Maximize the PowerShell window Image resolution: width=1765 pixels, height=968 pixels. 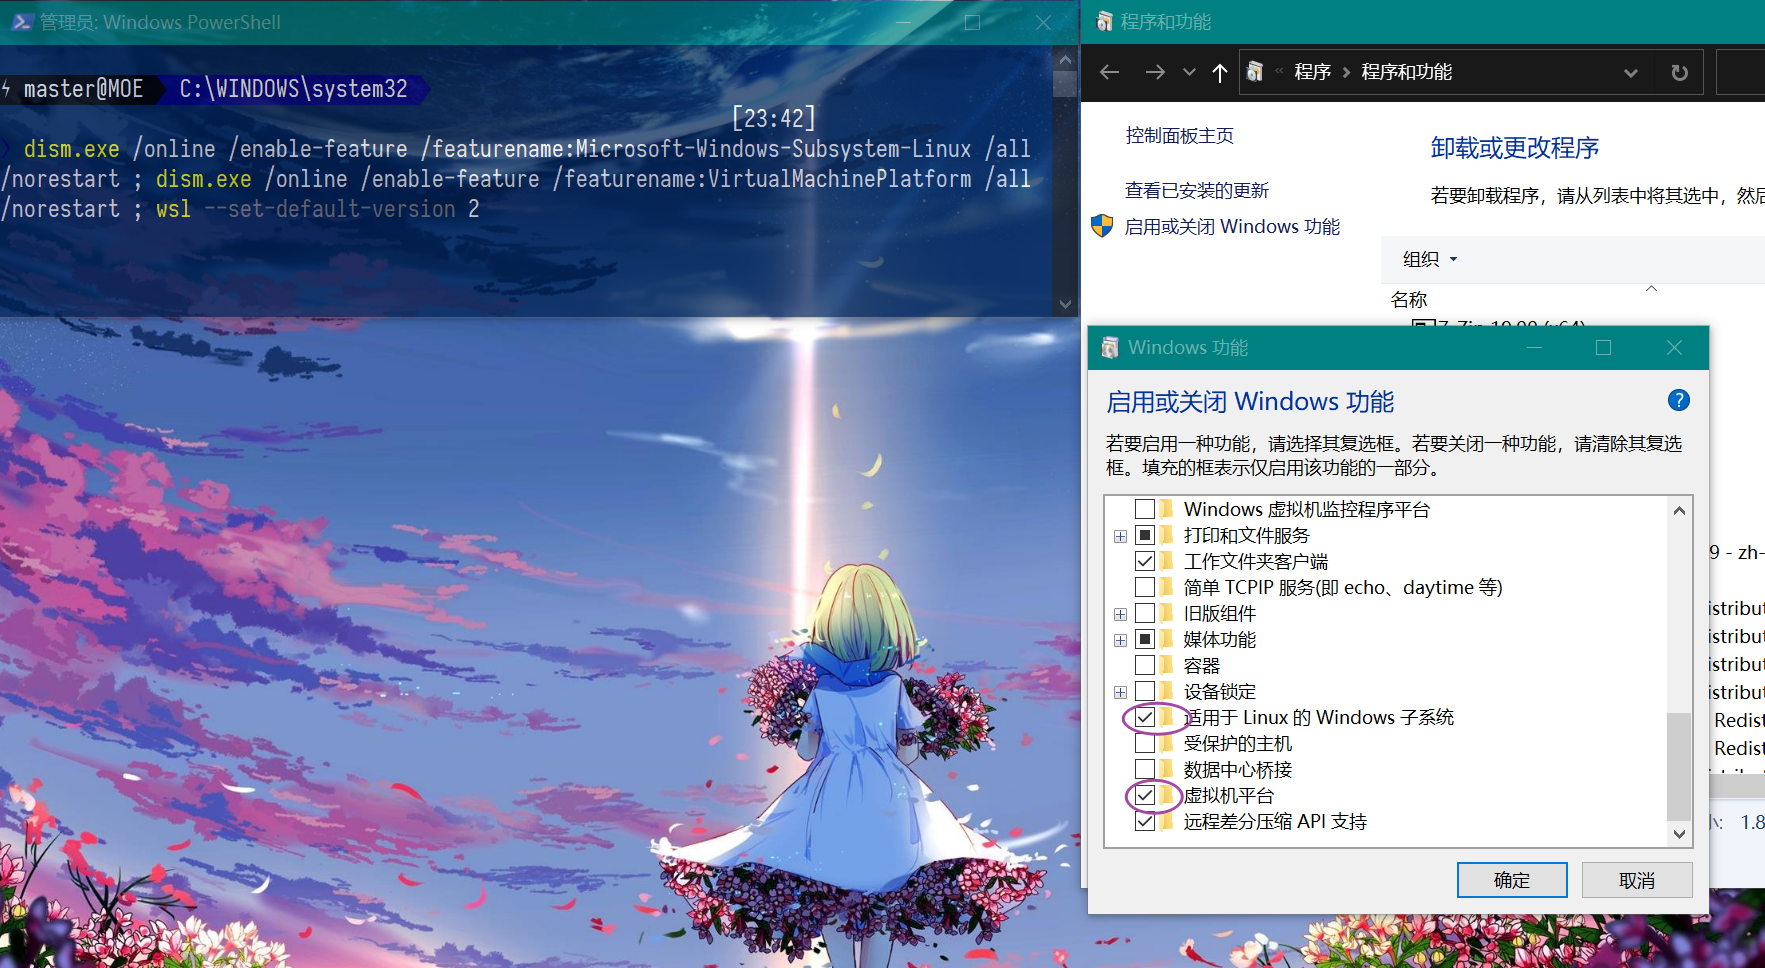972,22
